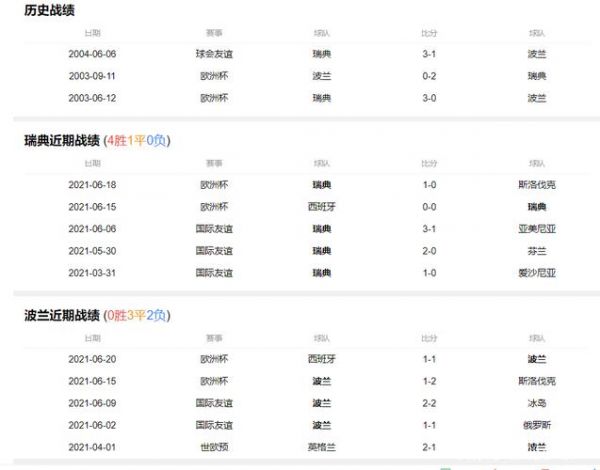The image size is (600, 470).
Task: Click the 3-1 score in the 2004-06-06 row
Action: 429,54
